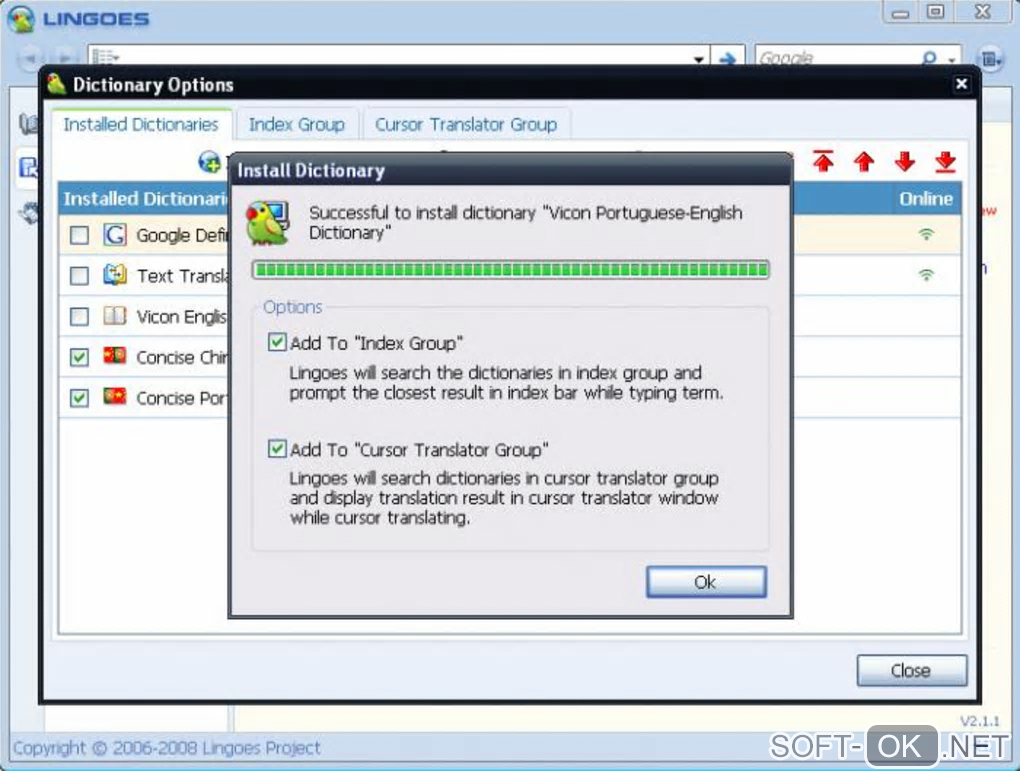Click the Google search field in Lingoes window
Screen dimensions: 1020x771
tap(836, 58)
